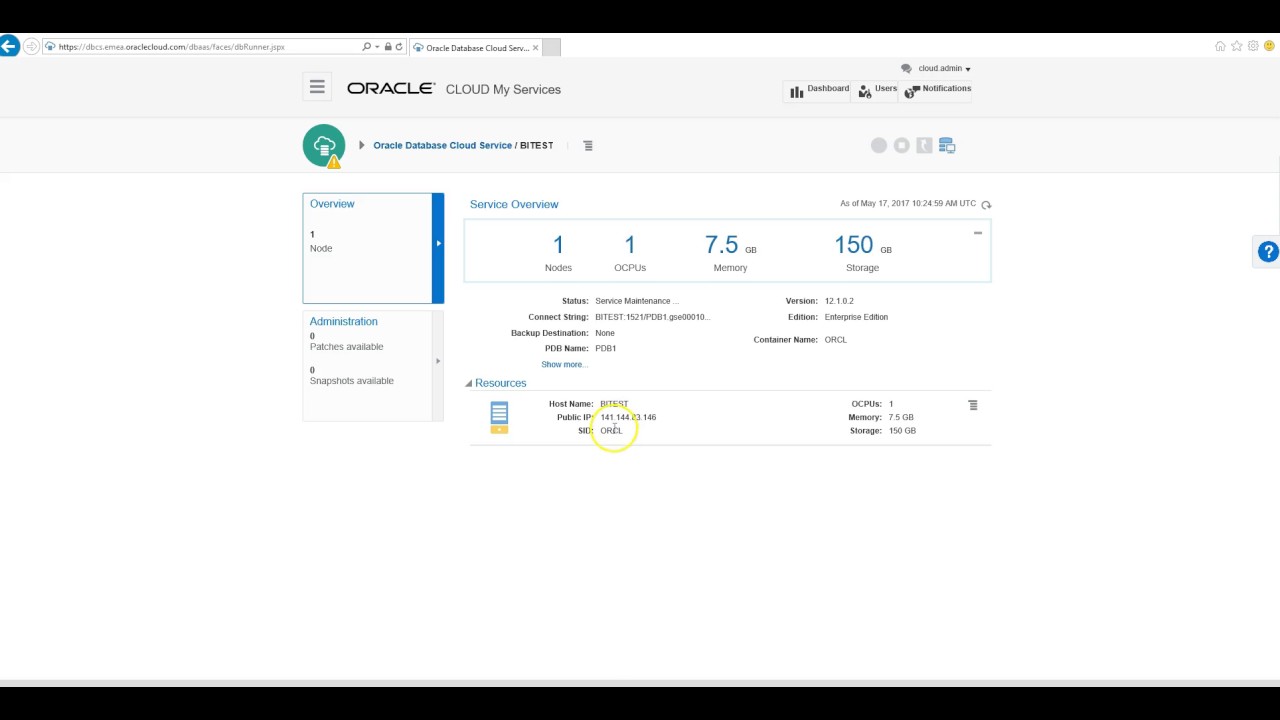
Task: Open the Dashboard page
Action: (818, 90)
